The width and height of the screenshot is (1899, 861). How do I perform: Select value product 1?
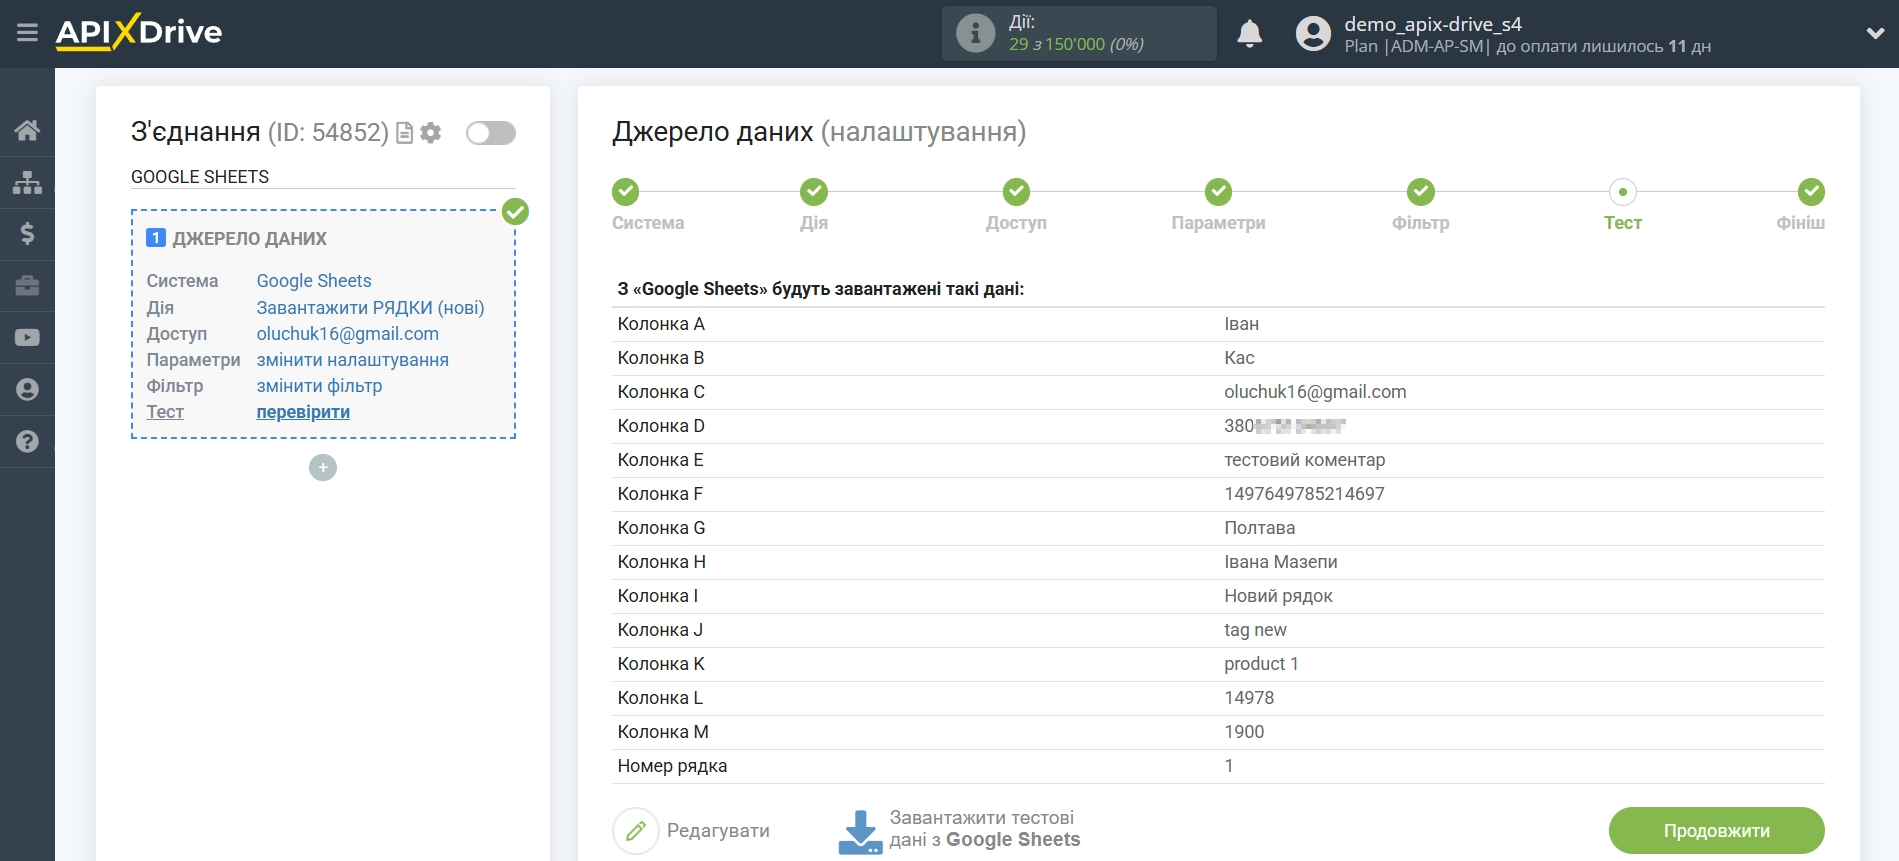[1261, 664]
